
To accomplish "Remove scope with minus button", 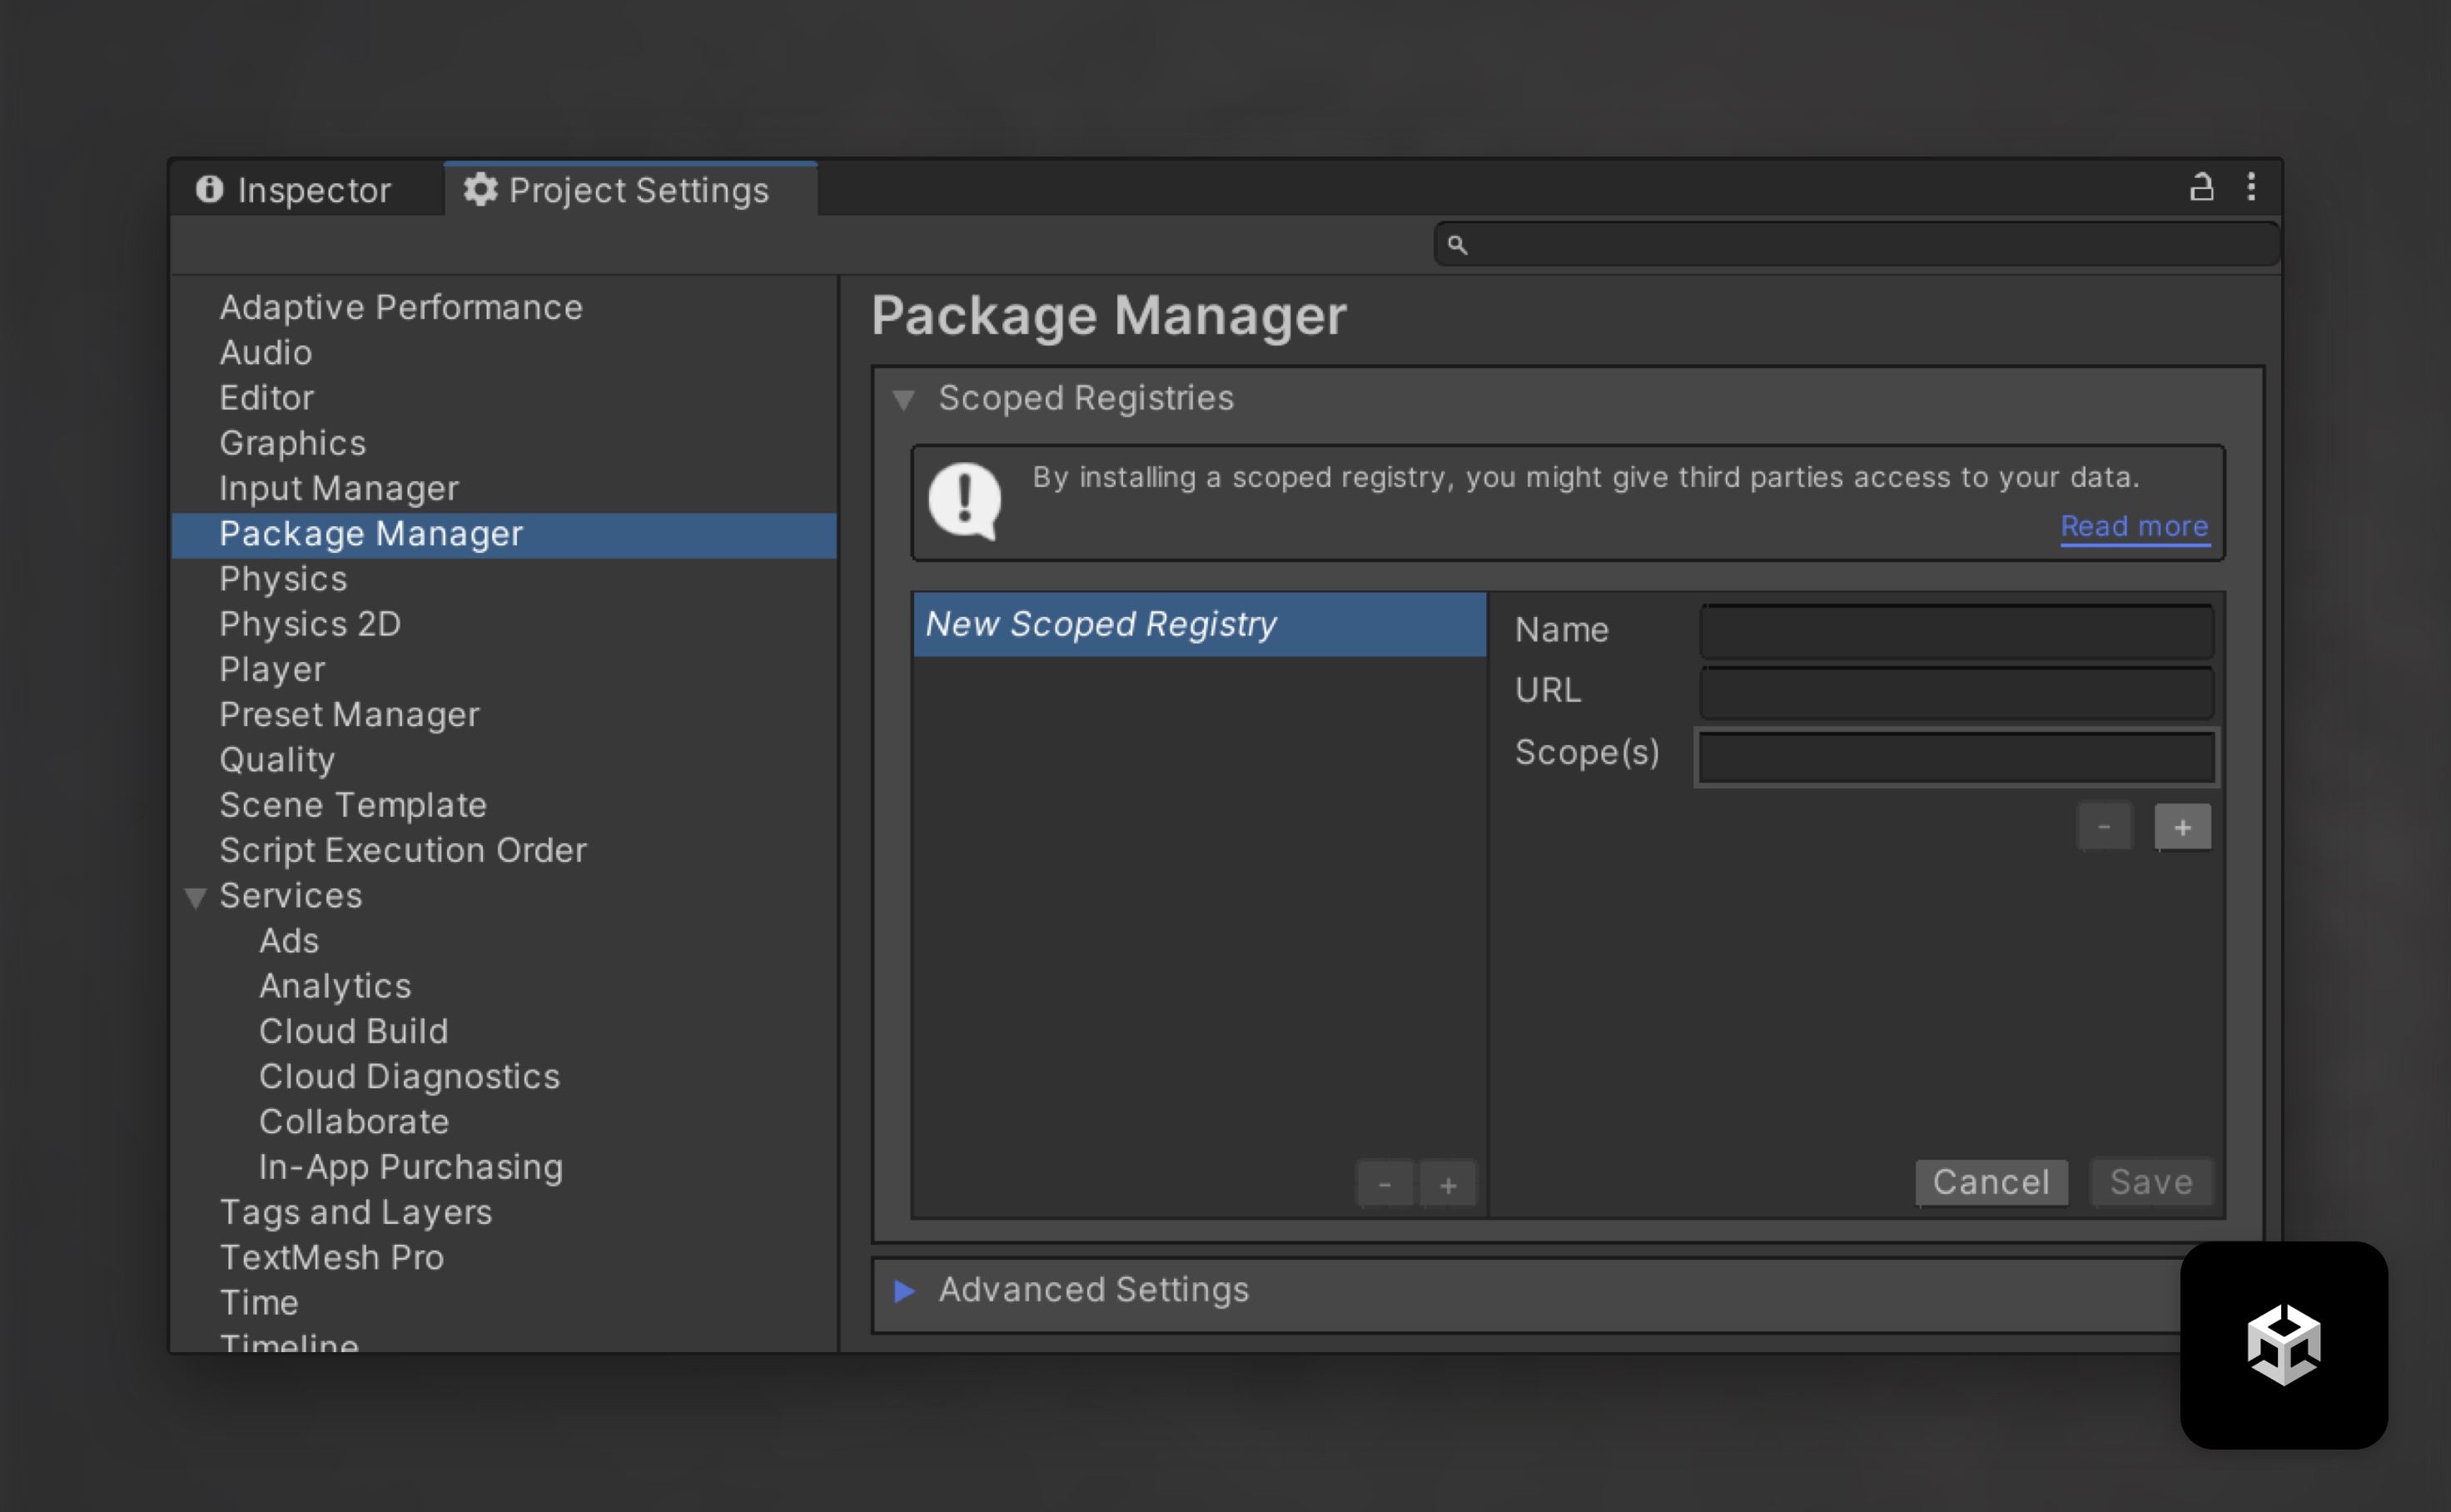I will click(2104, 827).
